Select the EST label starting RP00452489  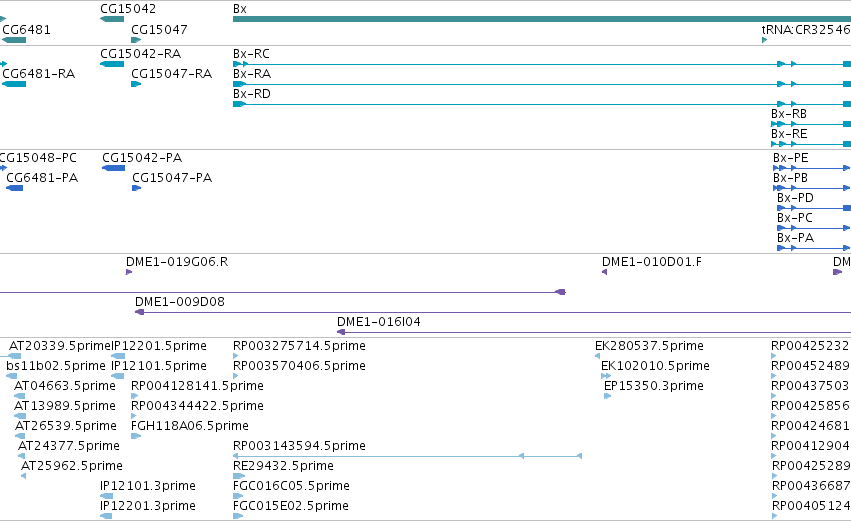(x=811, y=366)
